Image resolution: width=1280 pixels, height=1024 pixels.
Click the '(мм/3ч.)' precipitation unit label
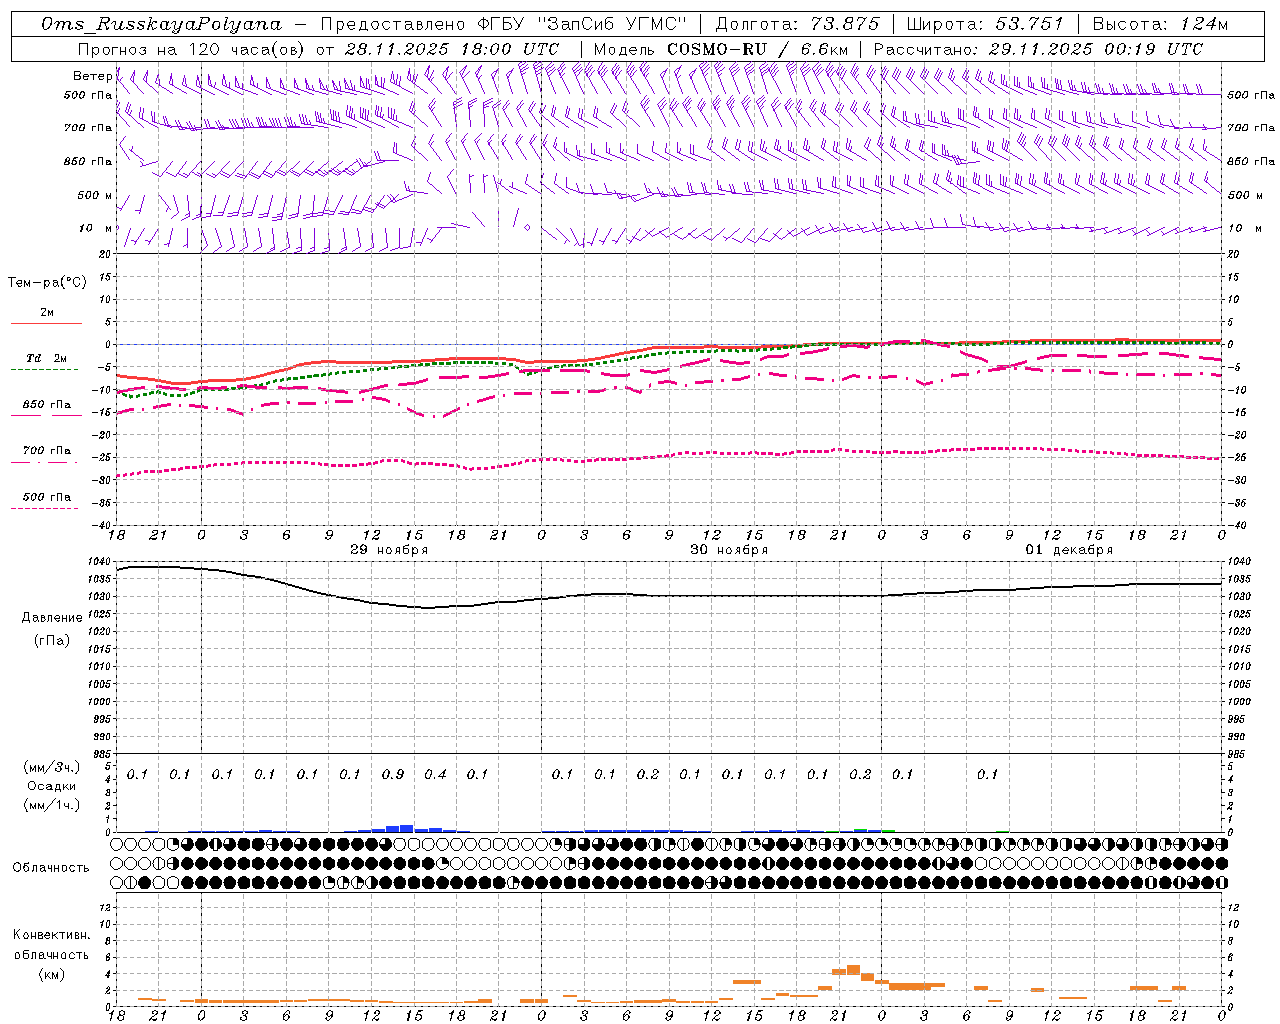pyautogui.click(x=52, y=767)
